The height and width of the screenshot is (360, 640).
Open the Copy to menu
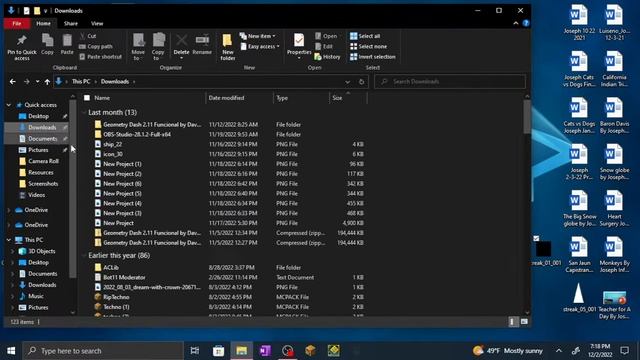point(158,47)
